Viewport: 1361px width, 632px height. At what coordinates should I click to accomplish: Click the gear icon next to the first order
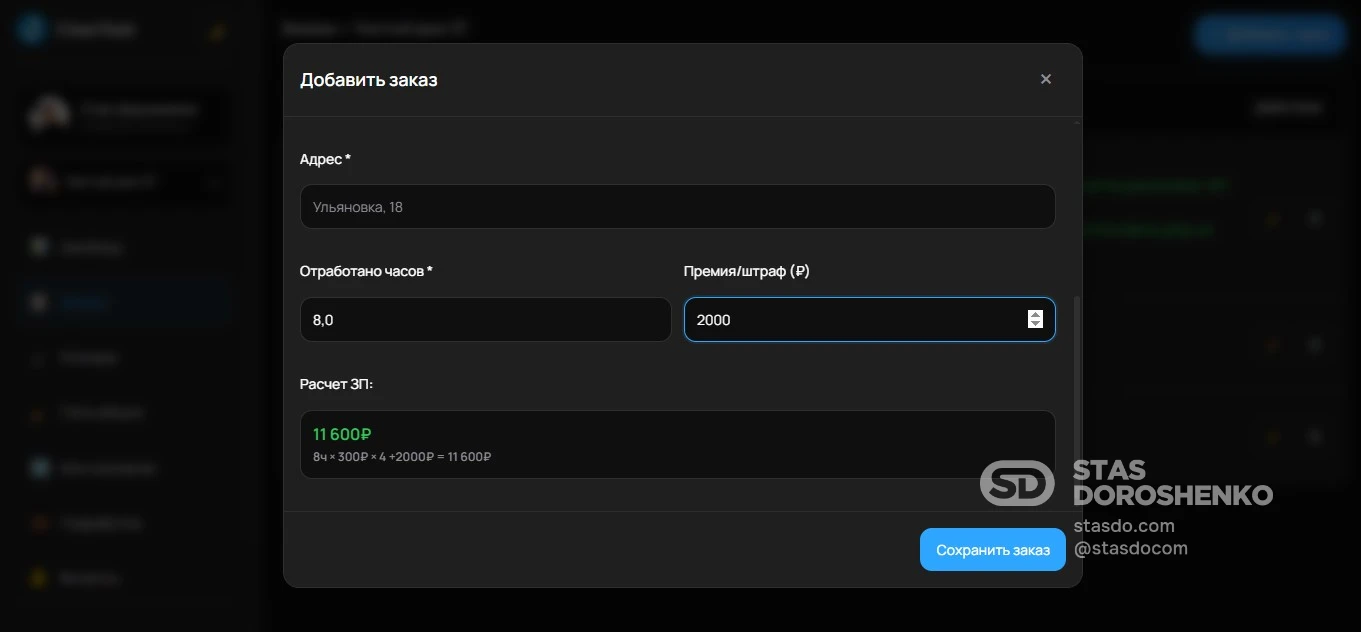click(1315, 220)
